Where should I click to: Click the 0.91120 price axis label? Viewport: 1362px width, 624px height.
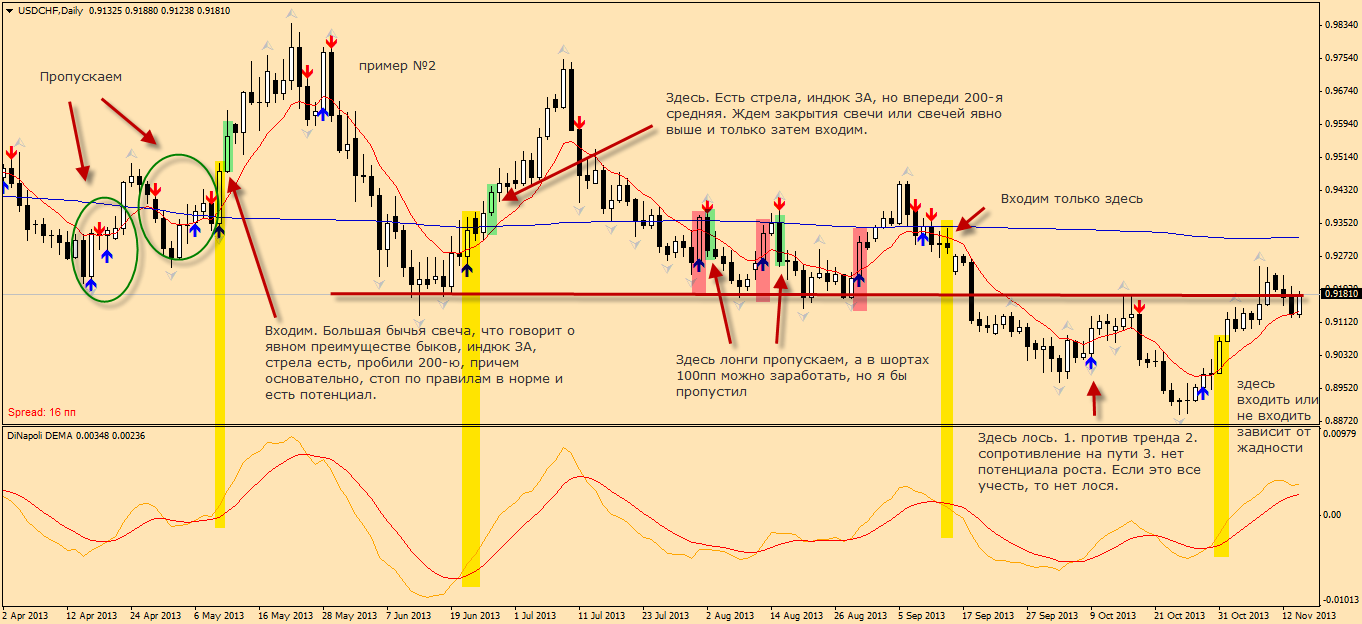(1339, 322)
